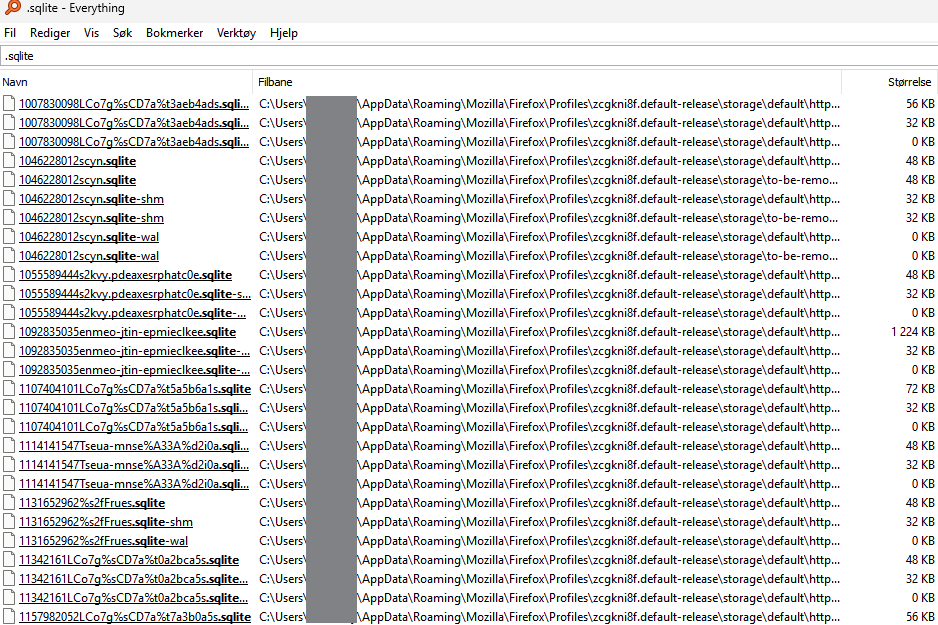Click file icon of 1107404101LCo7g 72 KB row
Image resolution: width=938 pixels, height=625 pixels.
pos(9,389)
